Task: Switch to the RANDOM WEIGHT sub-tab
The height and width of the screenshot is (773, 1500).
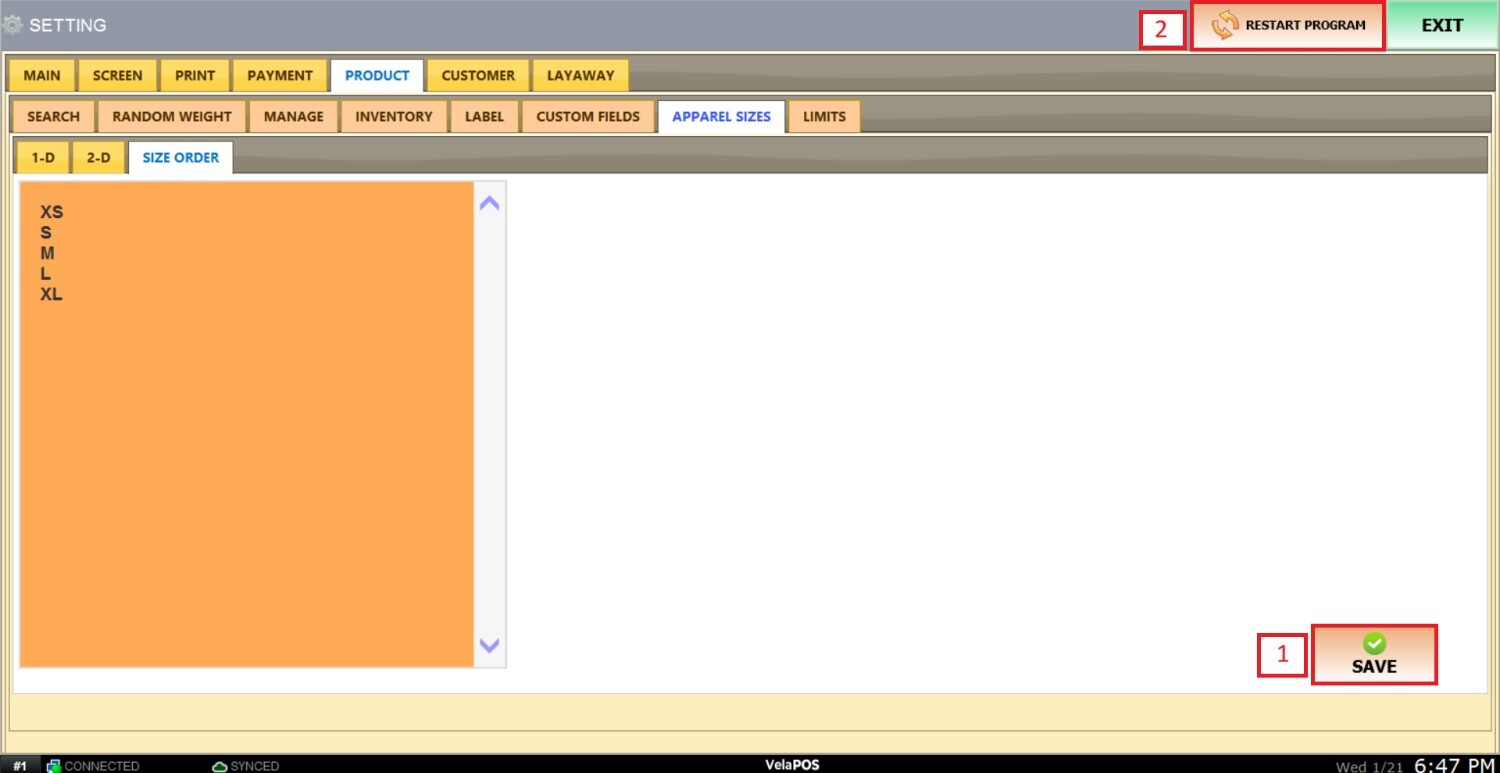Action: [x=172, y=117]
